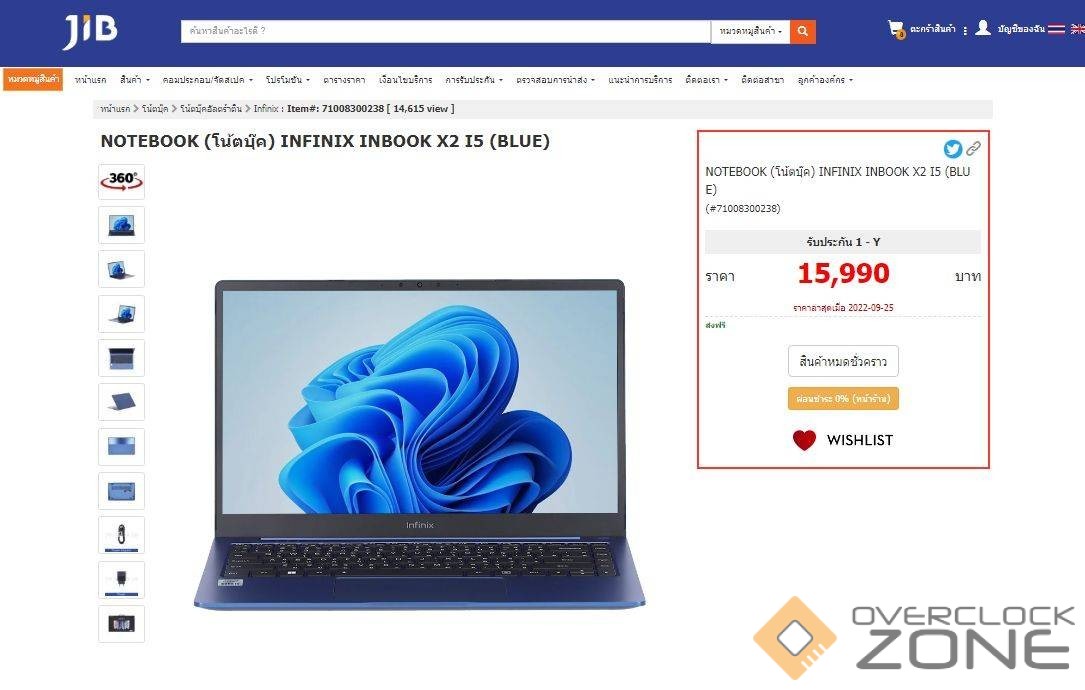This screenshot has height=690, width=1085.
Task: Open the 360 degree view thumbnail
Action: [x=122, y=181]
